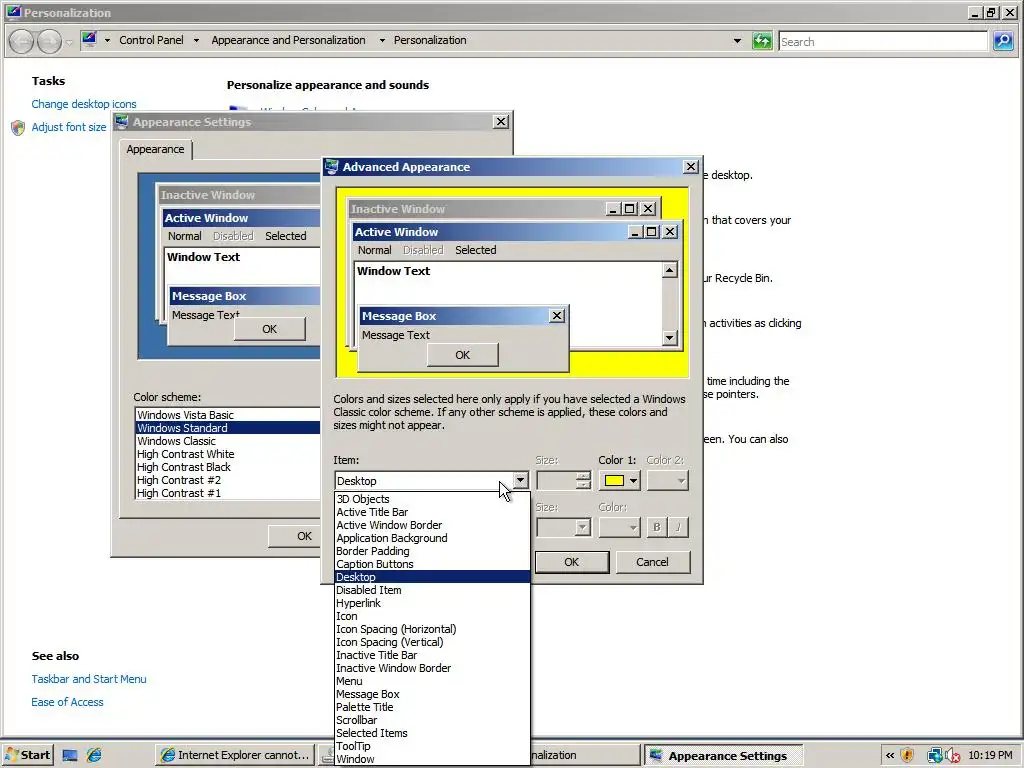Viewport: 1024px width, 768px height.
Task: Select Hyperlink from the item list
Action: (432, 603)
